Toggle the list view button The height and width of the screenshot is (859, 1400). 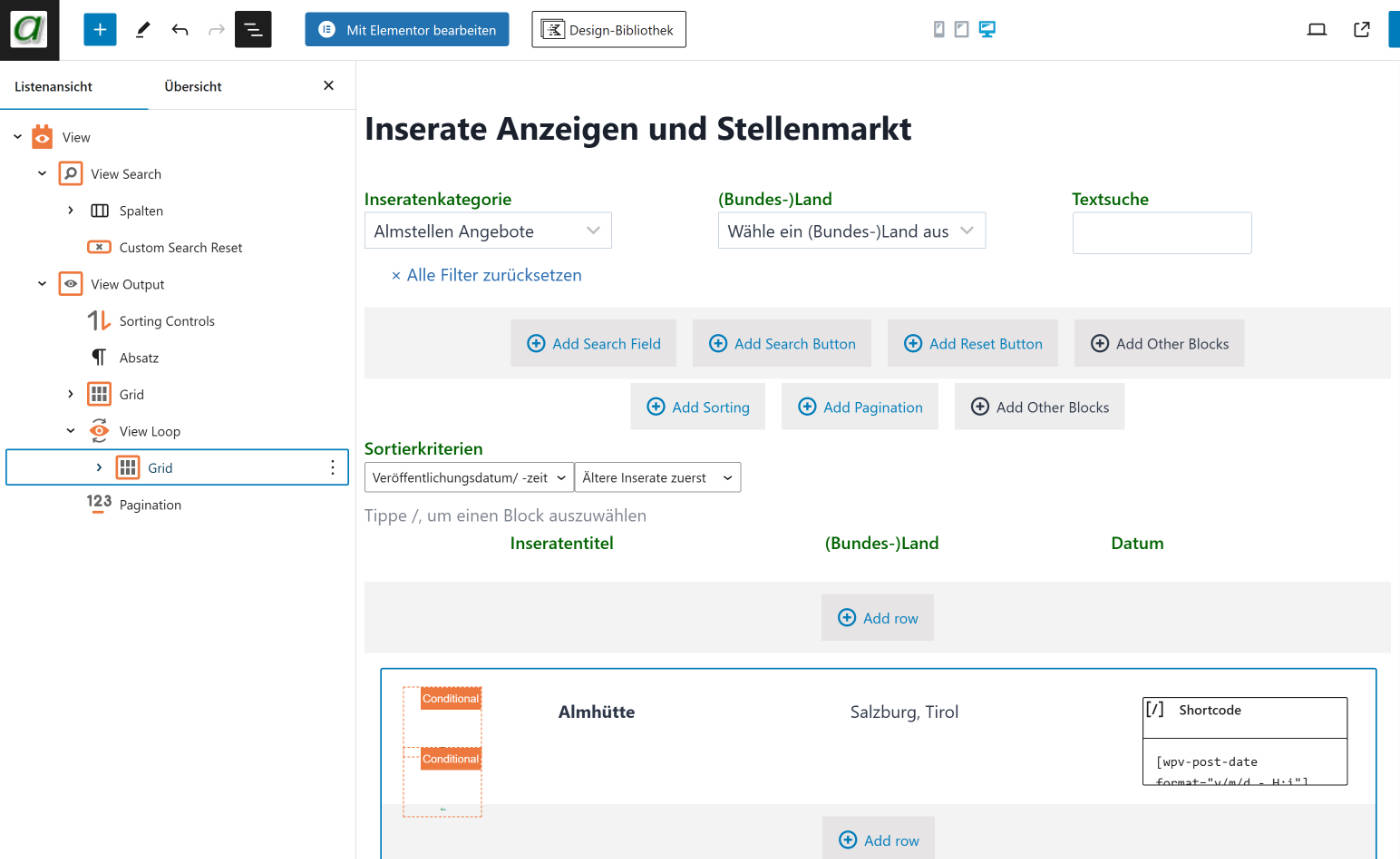[x=253, y=30]
